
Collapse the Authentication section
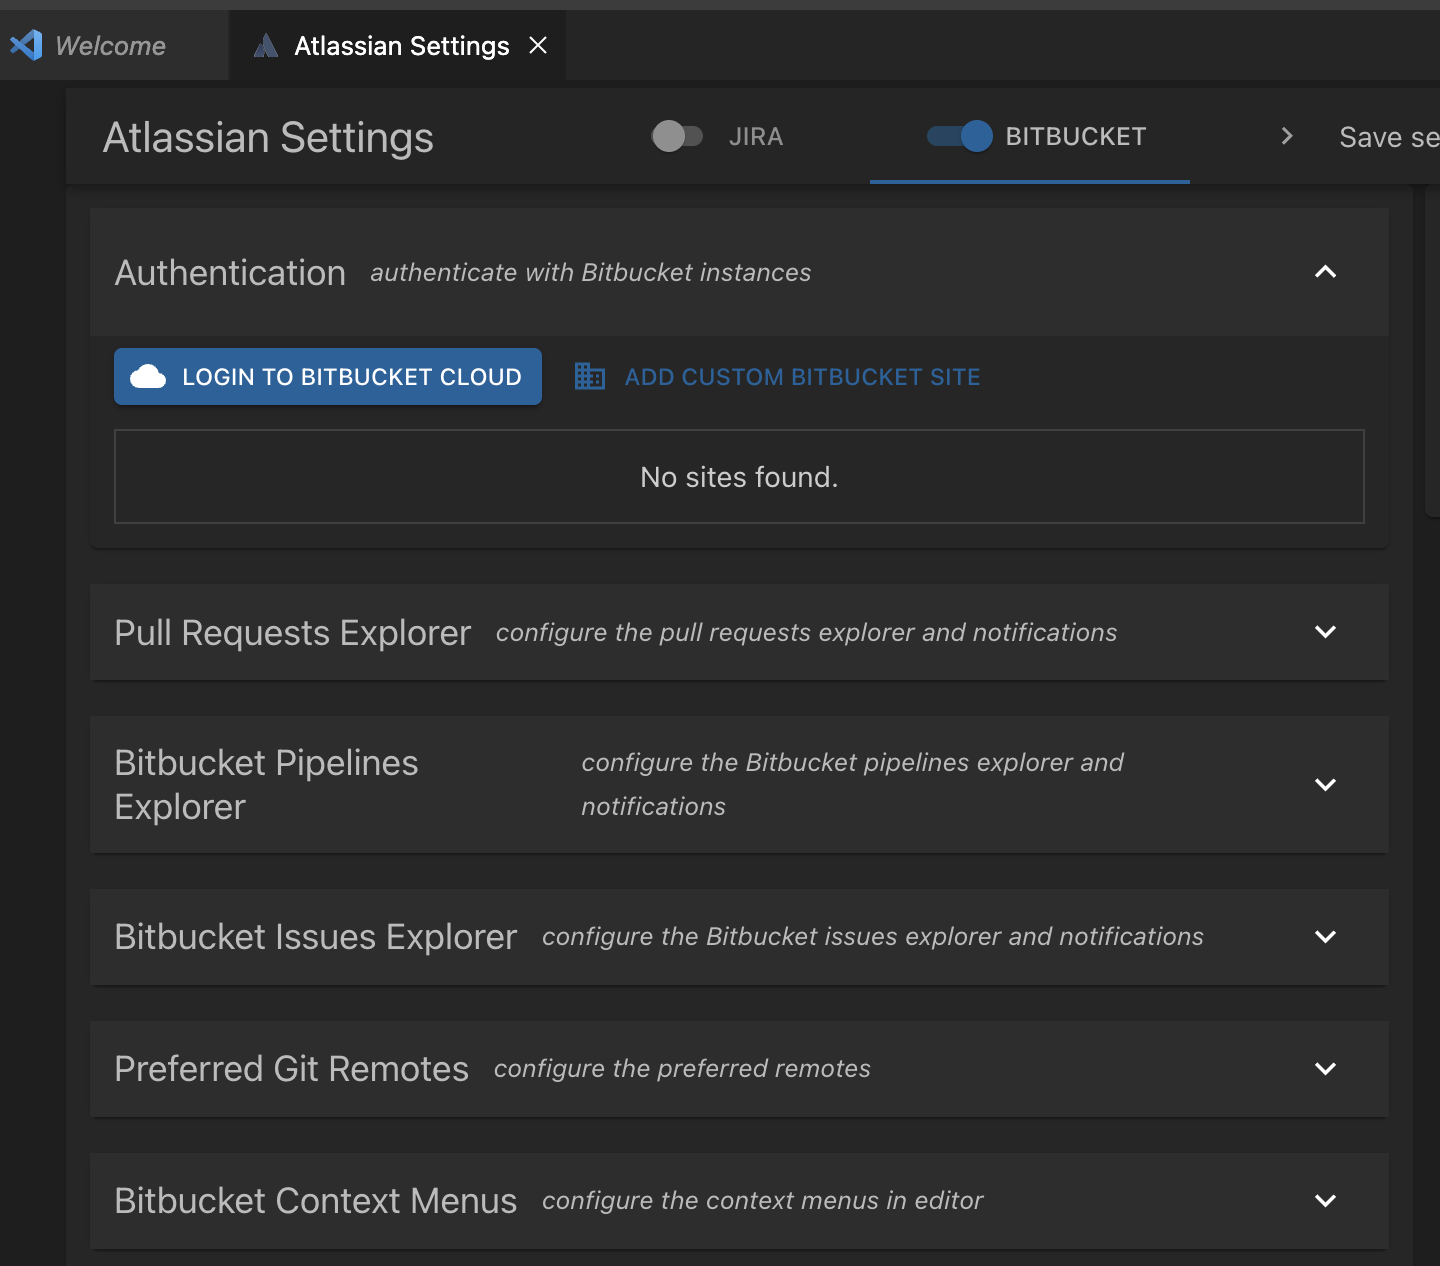tap(1325, 272)
